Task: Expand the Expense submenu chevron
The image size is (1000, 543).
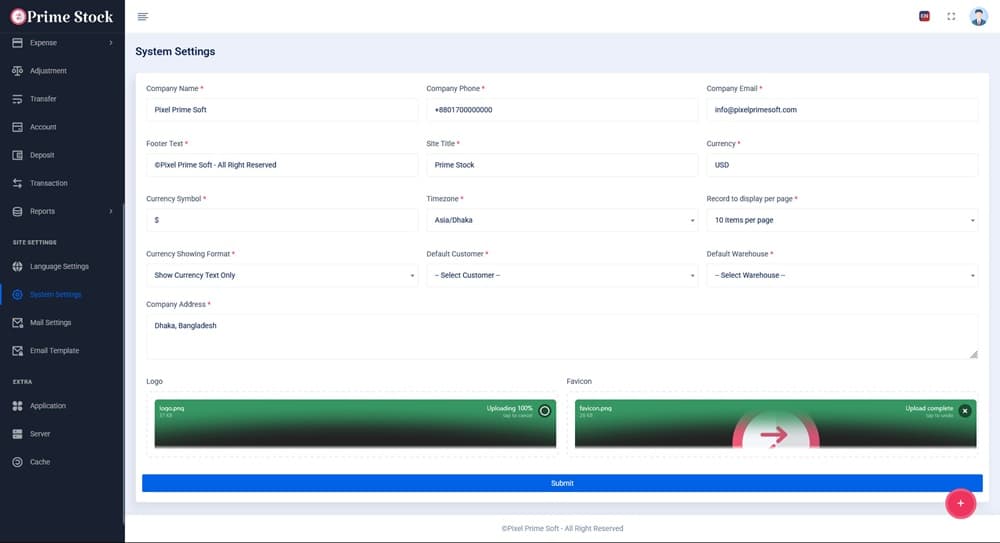Action: (x=111, y=43)
